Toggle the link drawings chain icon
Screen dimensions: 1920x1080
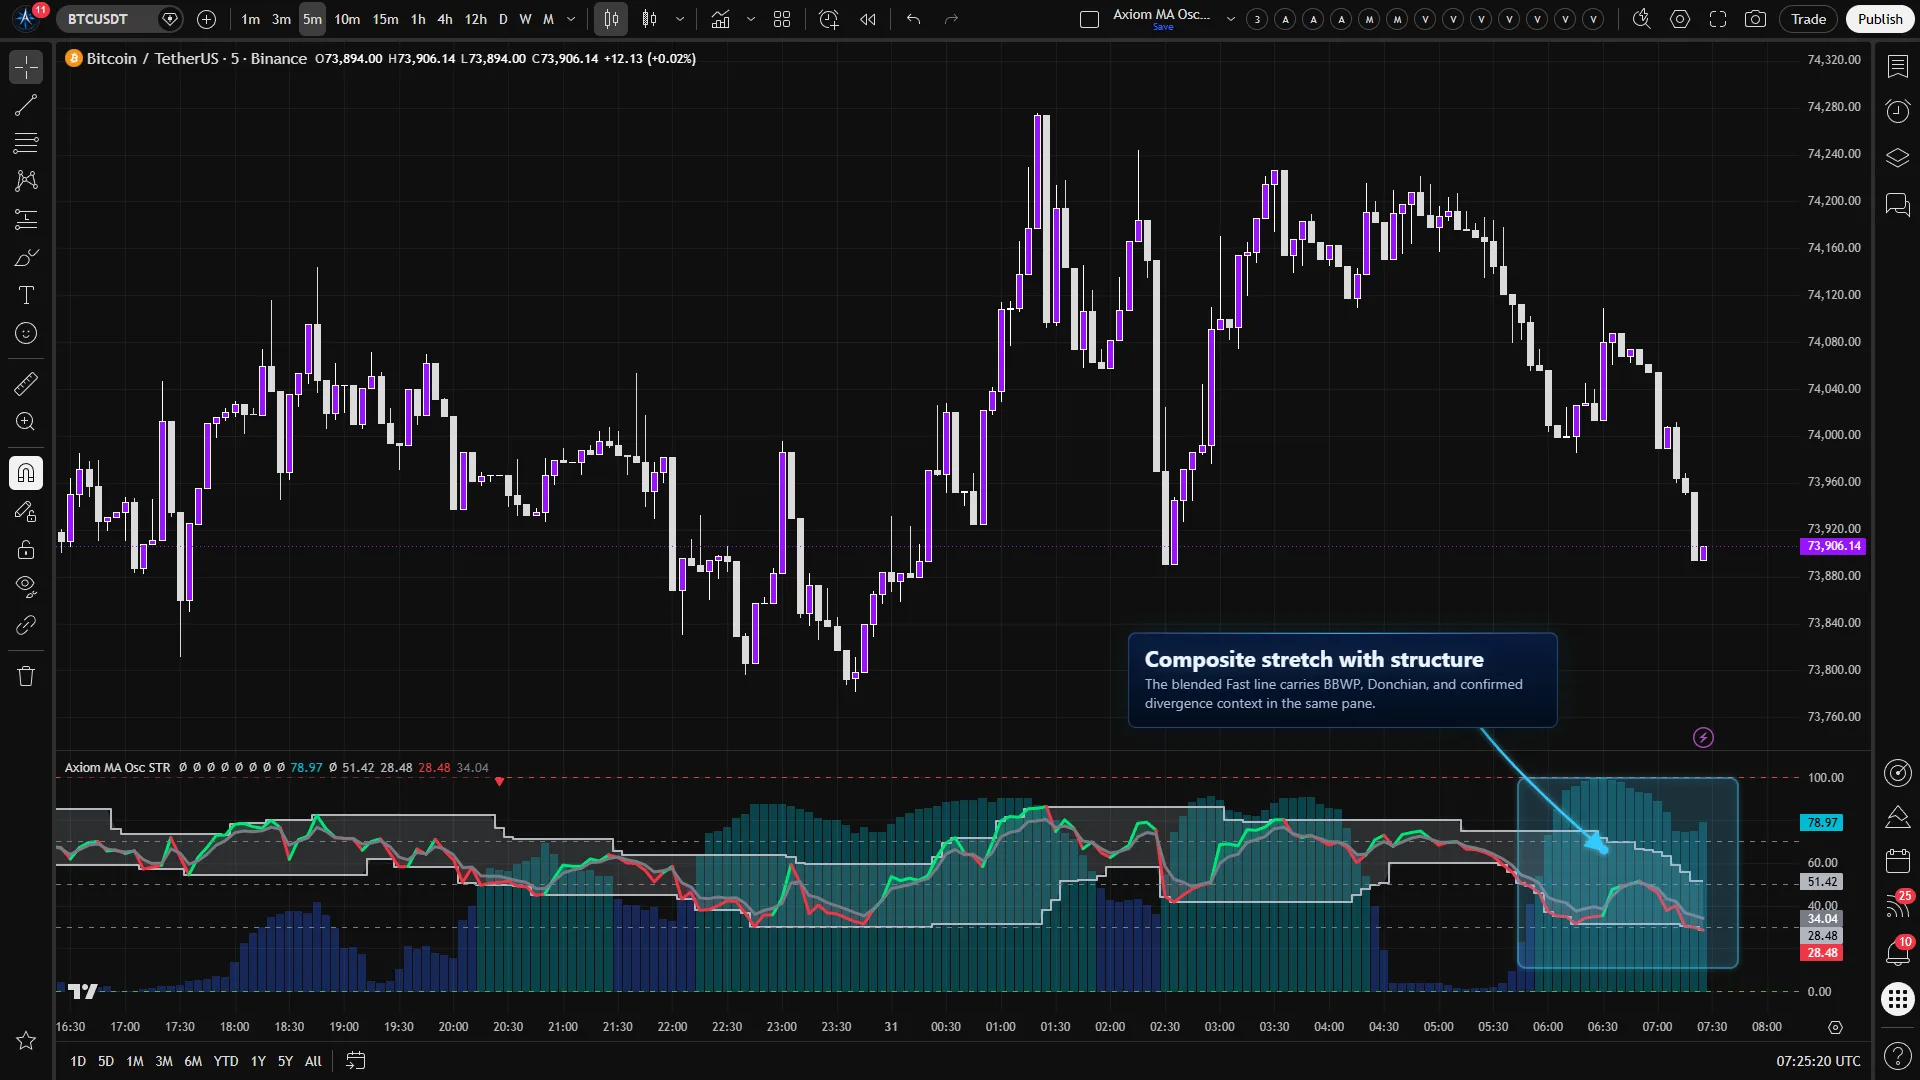(x=26, y=625)
